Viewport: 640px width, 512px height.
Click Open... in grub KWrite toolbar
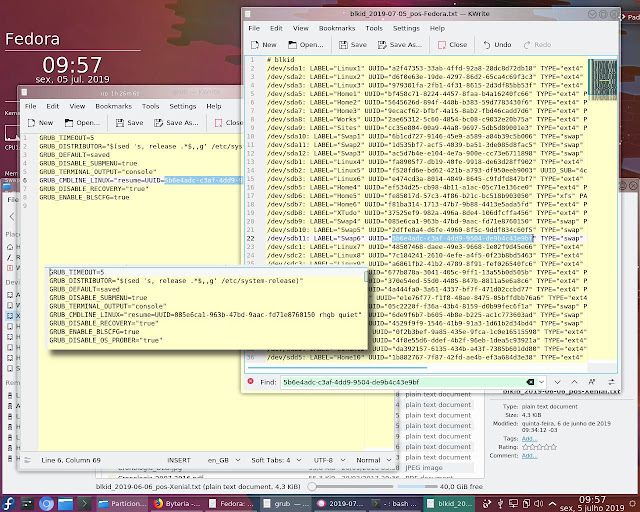(x=82, y=122)
